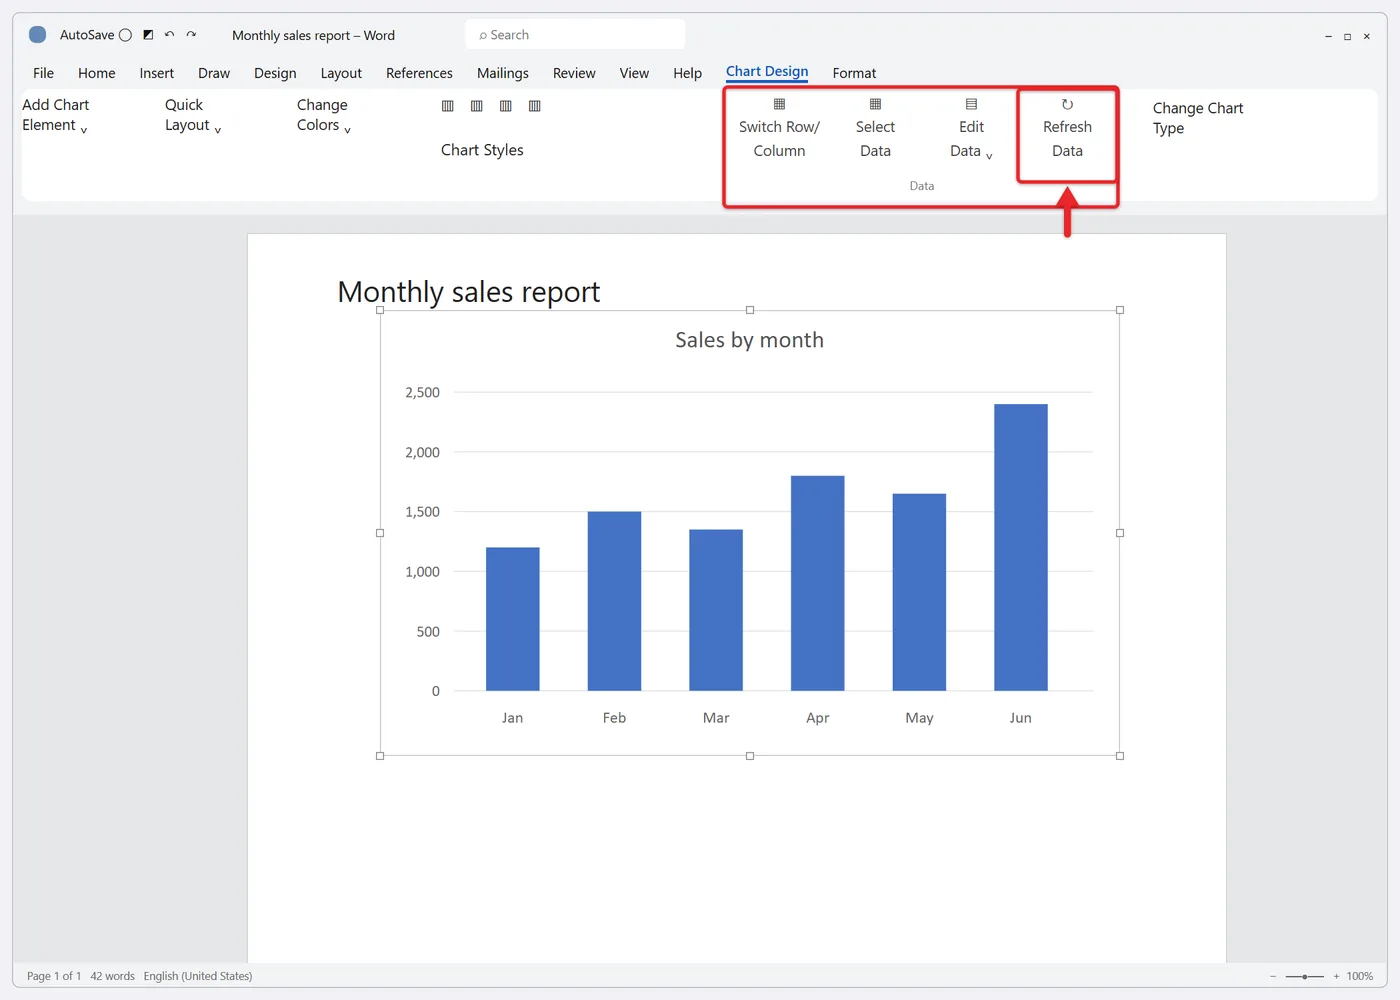Select the Jan bar in the chart

(513, 619)
